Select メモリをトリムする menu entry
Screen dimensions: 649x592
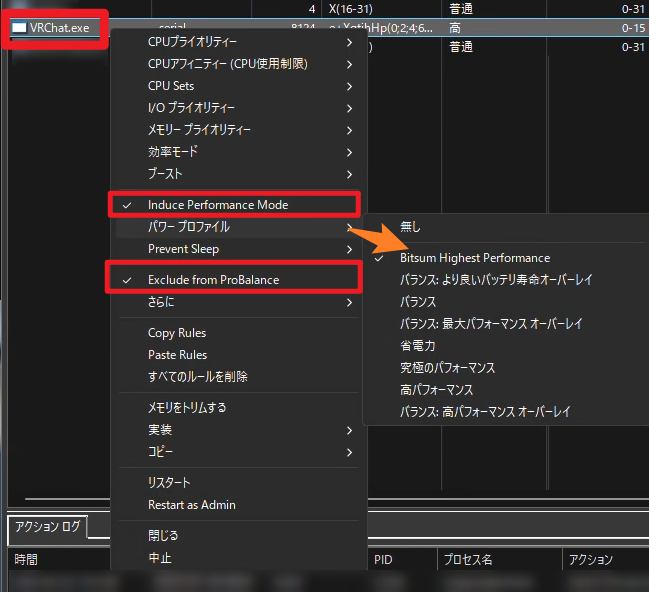239,408
